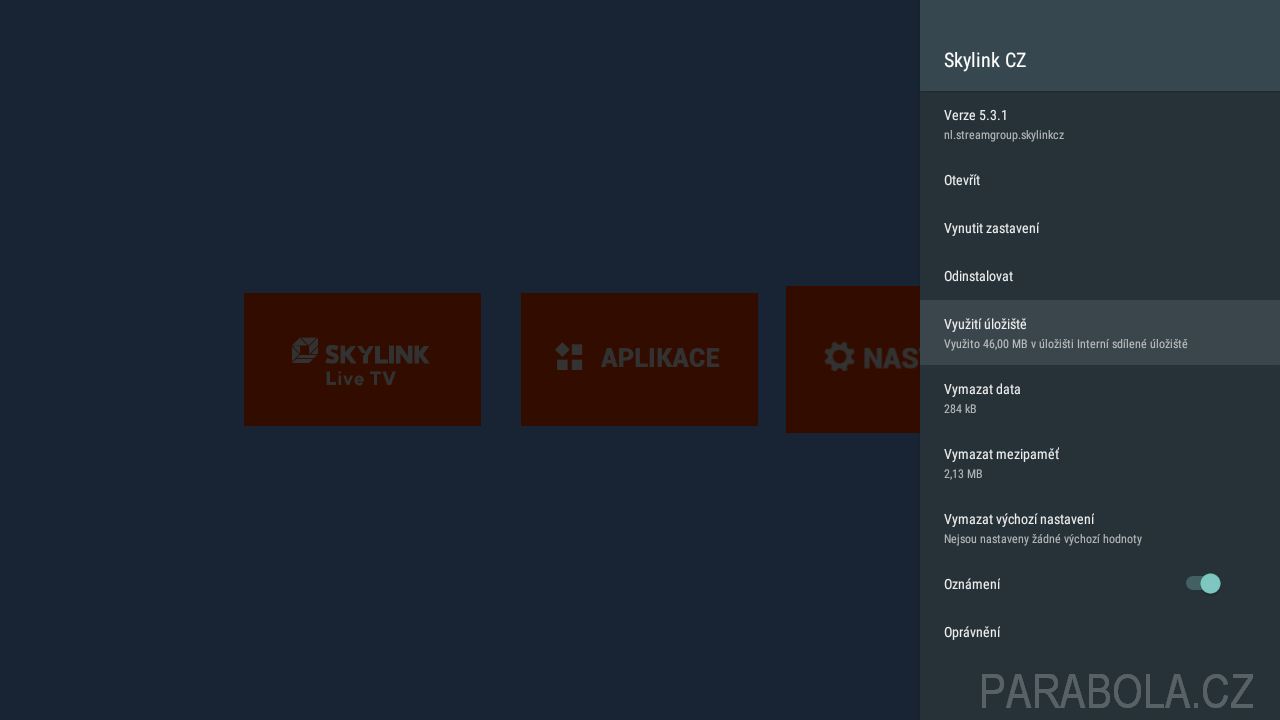Screen dimensions: 1280x720
Task: Click the Skylink Live TV tile
Action: [x=362, y=359]
